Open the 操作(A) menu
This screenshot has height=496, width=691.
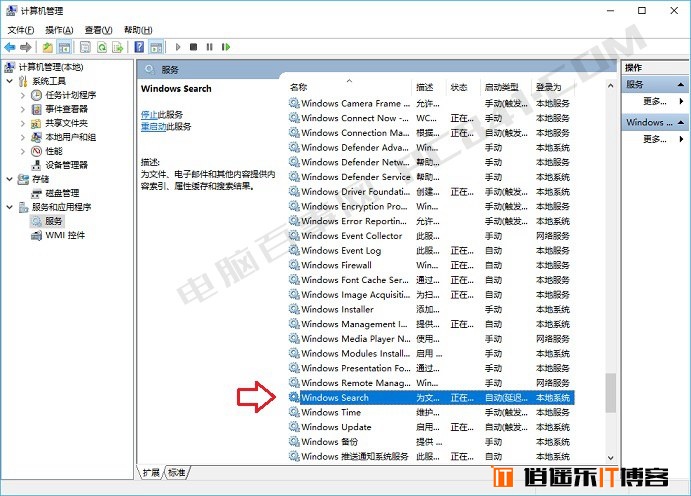(x=59, y=30)
